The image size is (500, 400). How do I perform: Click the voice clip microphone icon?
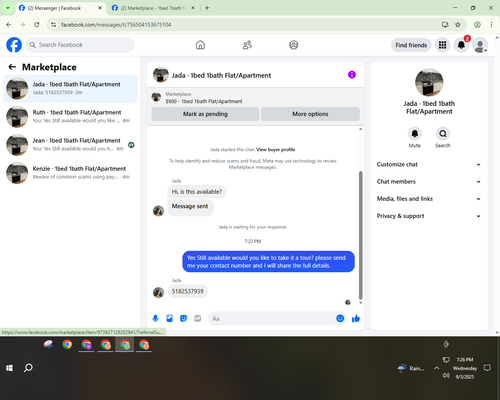[x=155, y=318]
